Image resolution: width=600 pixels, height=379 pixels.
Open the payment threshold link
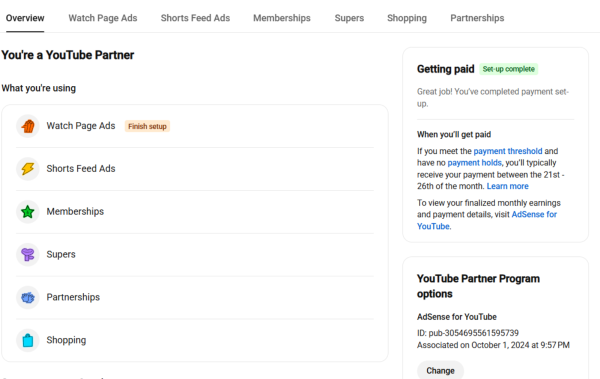click(x=508, y=151)
